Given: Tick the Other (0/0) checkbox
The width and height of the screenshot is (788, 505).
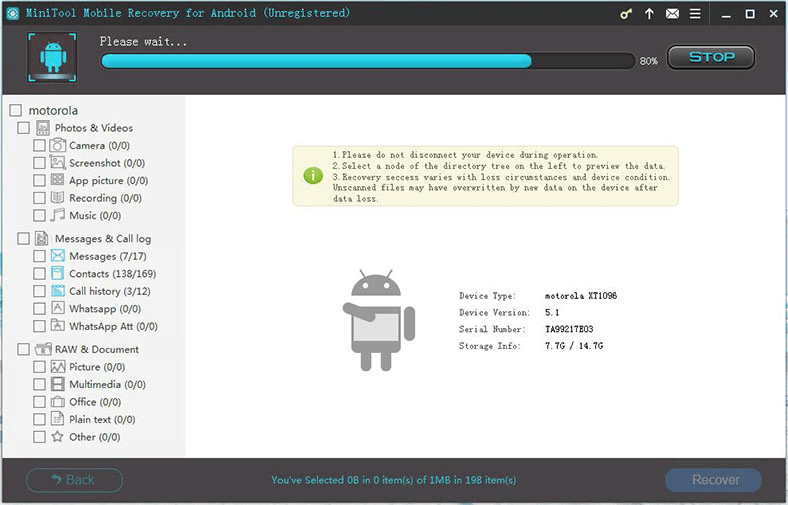Looking at the screenshot, I should coord(39,436).
